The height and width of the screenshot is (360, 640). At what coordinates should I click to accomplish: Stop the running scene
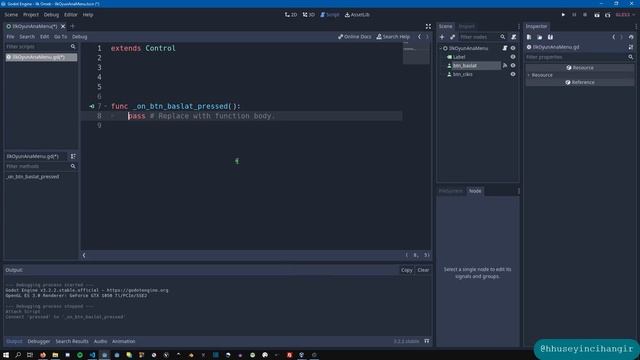(x=585, y=15)
